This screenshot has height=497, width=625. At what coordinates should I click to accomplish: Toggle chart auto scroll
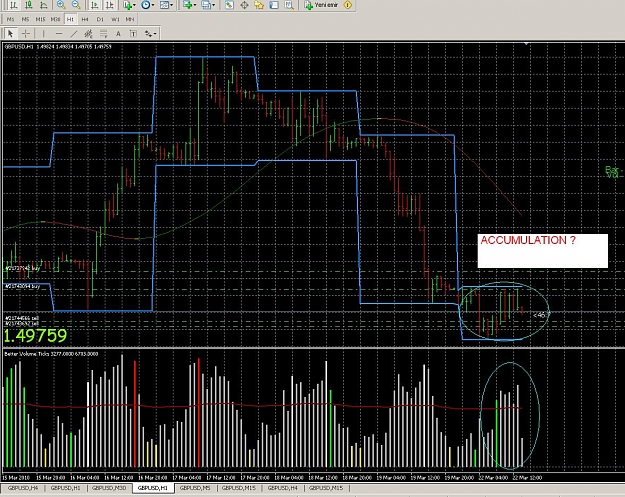(94, 5)
